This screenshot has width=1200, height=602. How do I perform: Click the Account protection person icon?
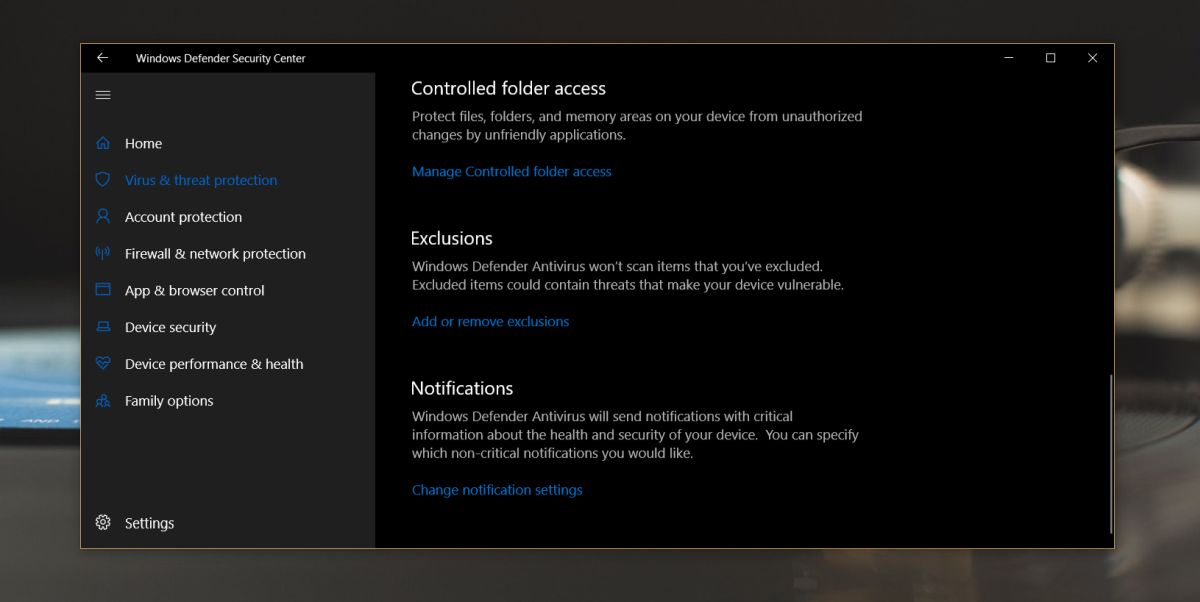(103, 217)
